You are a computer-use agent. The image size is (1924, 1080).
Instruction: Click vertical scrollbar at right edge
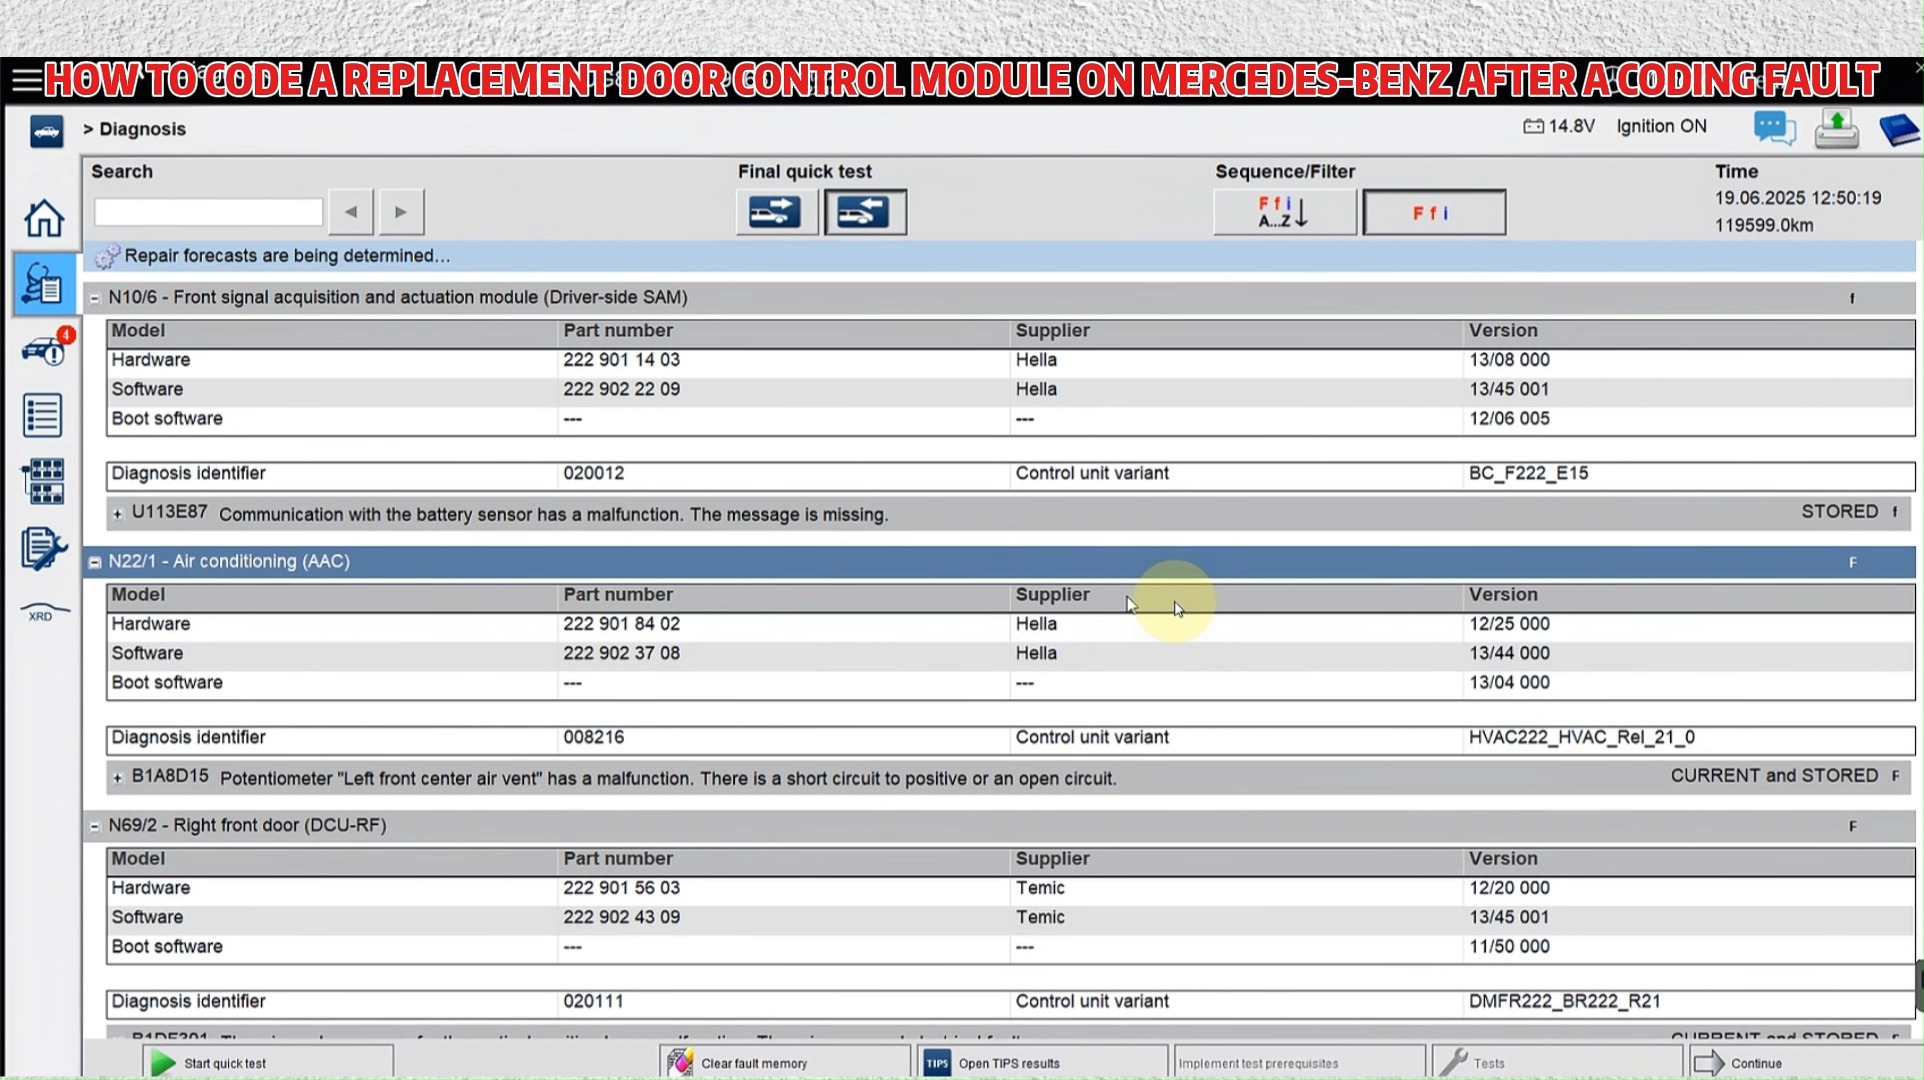point(1919,986)
